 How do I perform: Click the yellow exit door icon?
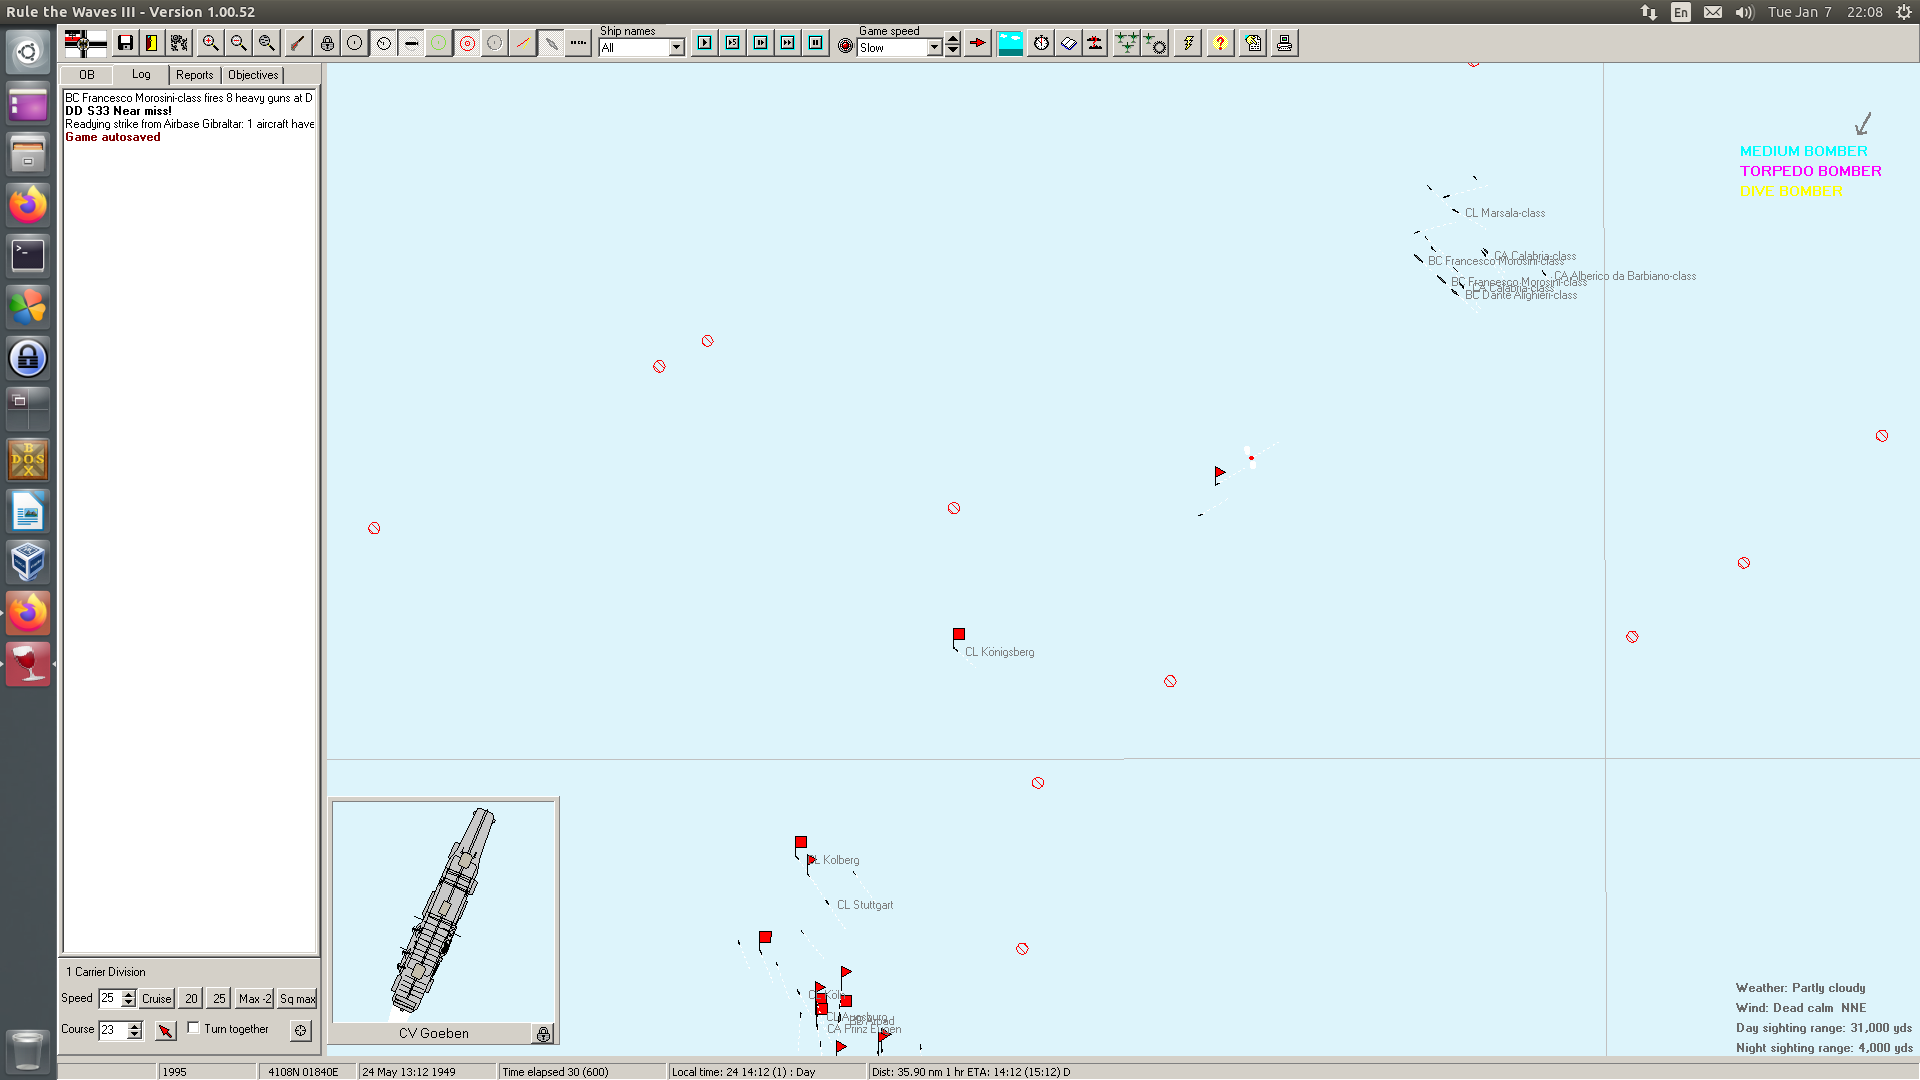click(152, 43)
